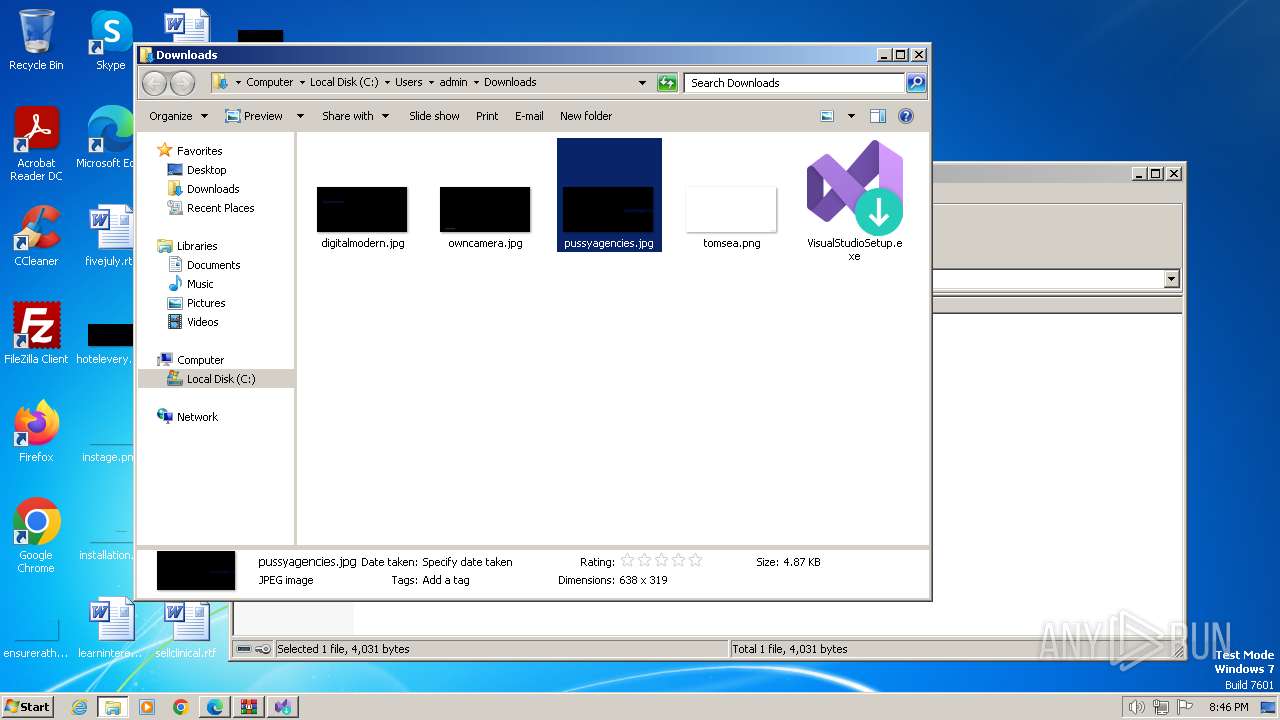1280x720 pixels.
Task: Open the Share with dropdown
Action: tap(355, 116)
